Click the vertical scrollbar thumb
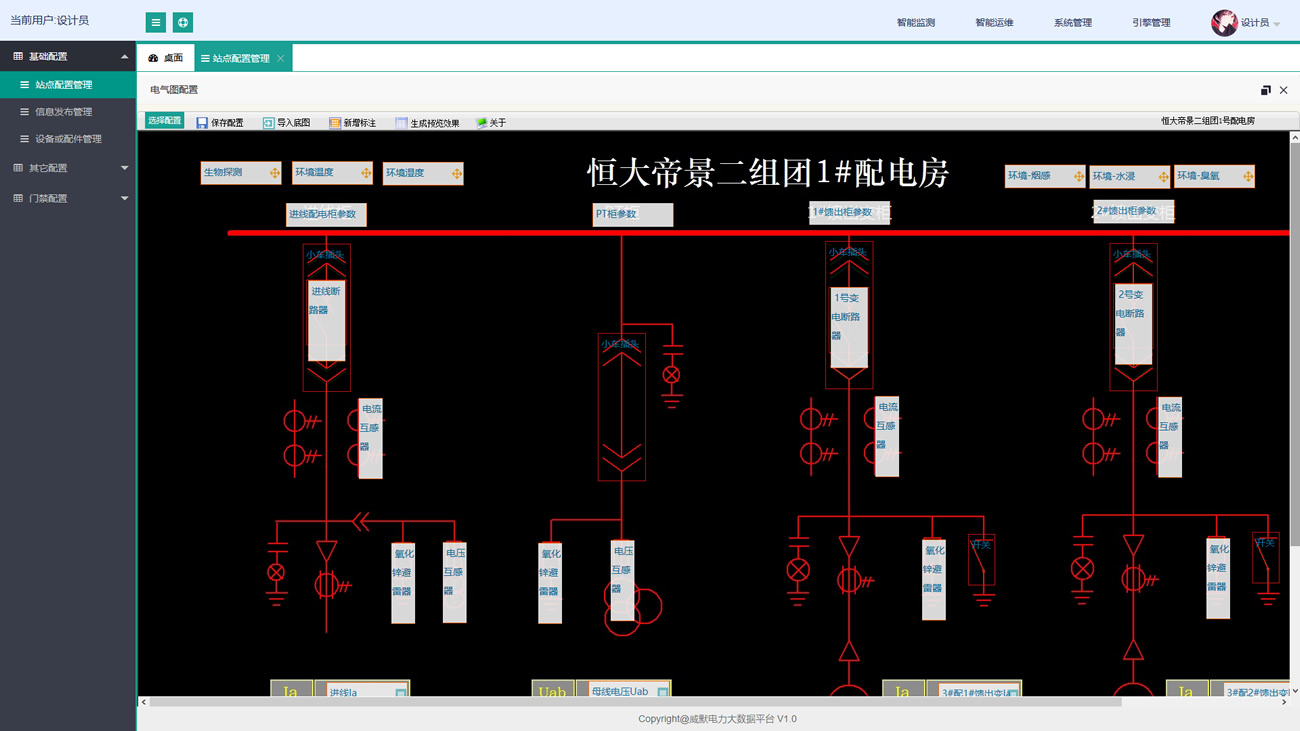Image resolution: width=1300 pixels, height=731 pixels. [1294, 345]
